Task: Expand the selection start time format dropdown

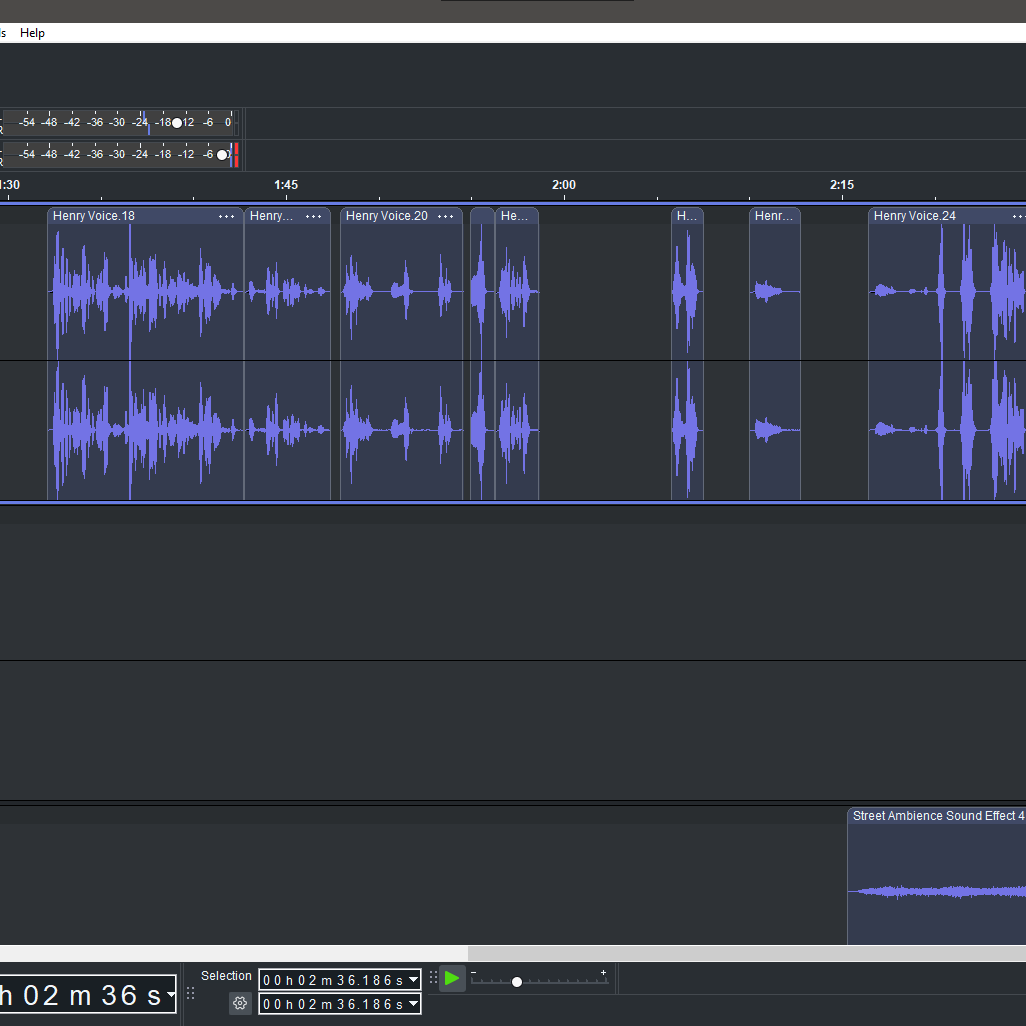Action: click(413, 980)
